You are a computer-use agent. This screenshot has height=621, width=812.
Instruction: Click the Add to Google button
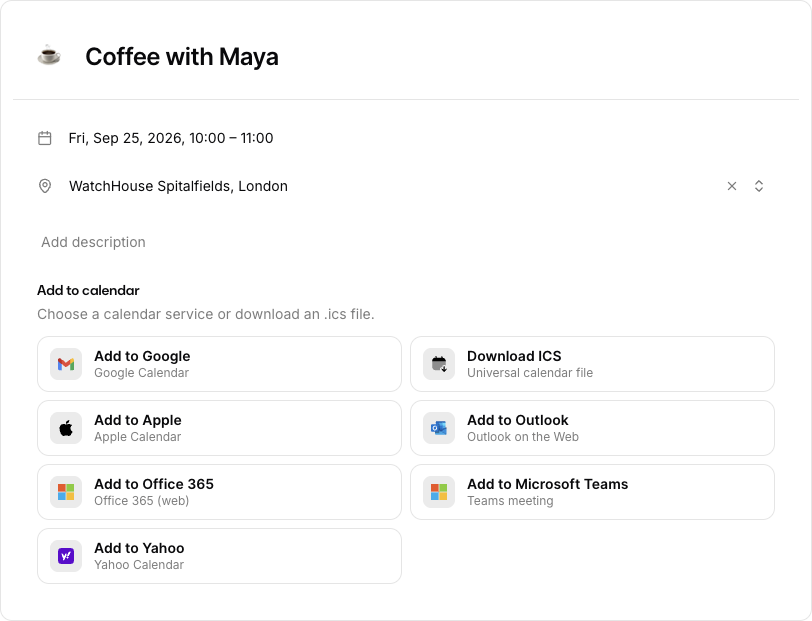click(x=220, y=364)
